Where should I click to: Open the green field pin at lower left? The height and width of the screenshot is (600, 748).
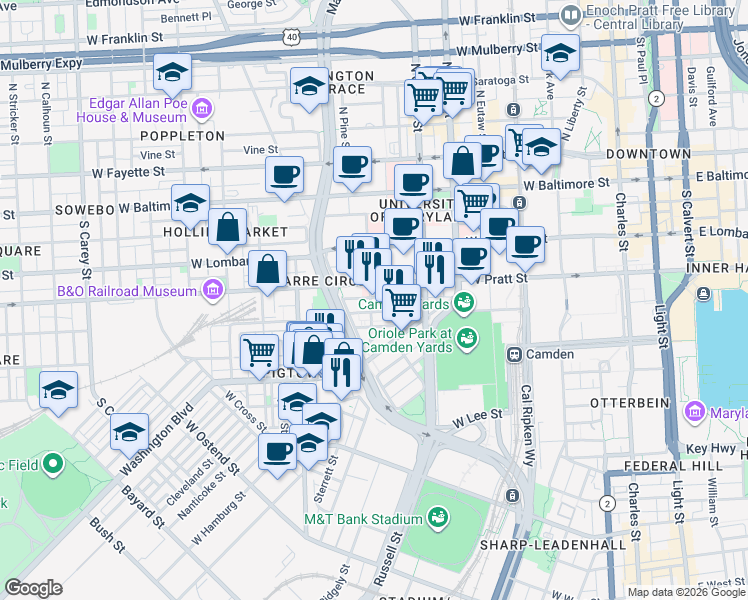point(53,465)
